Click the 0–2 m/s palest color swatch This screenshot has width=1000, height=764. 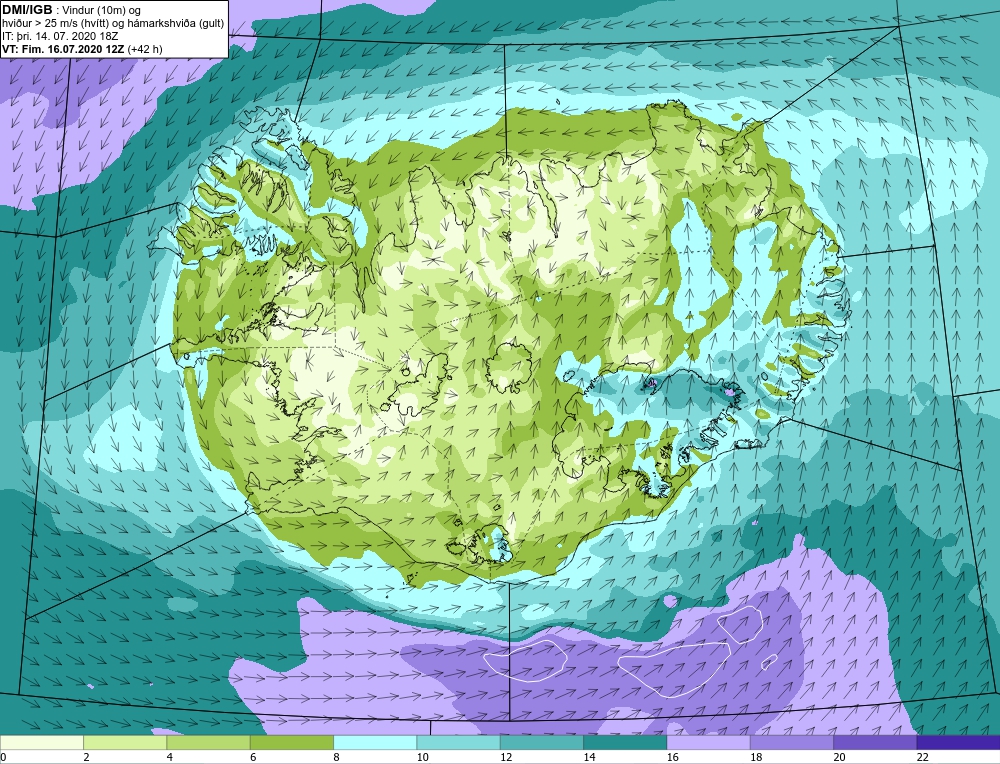coord(41,743)
